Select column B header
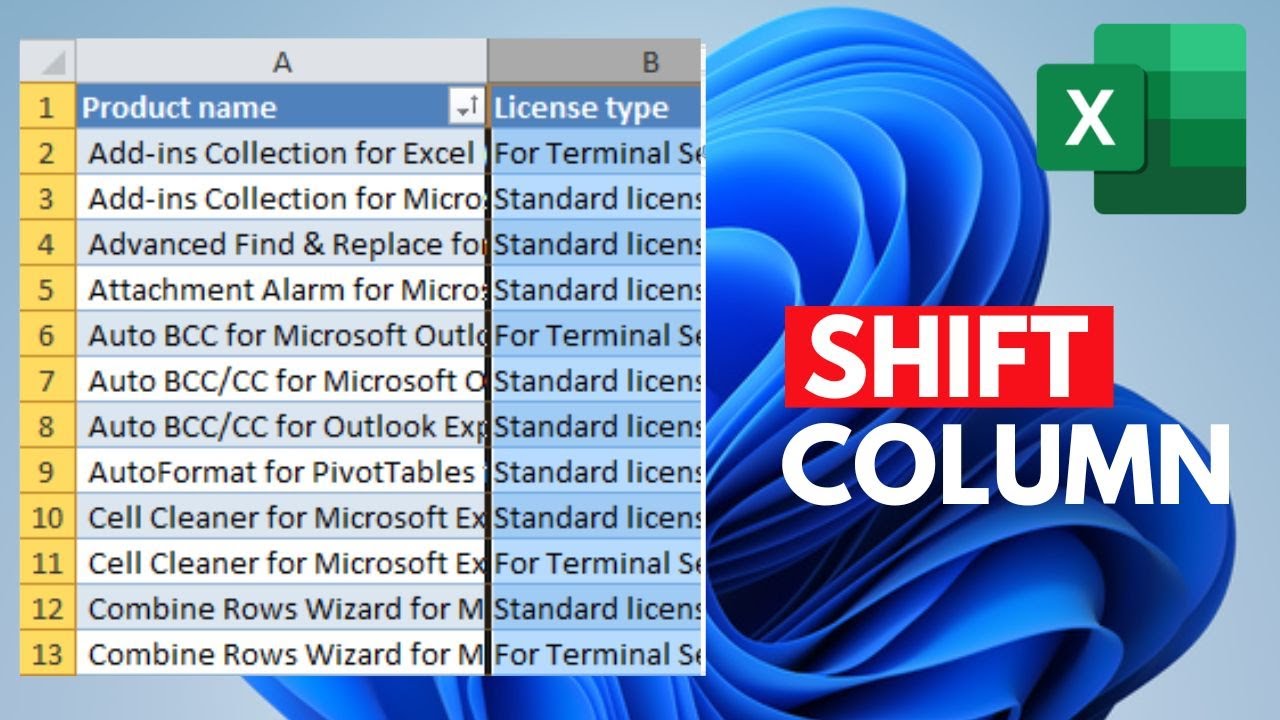The image size is (1280, 720). 597,62
